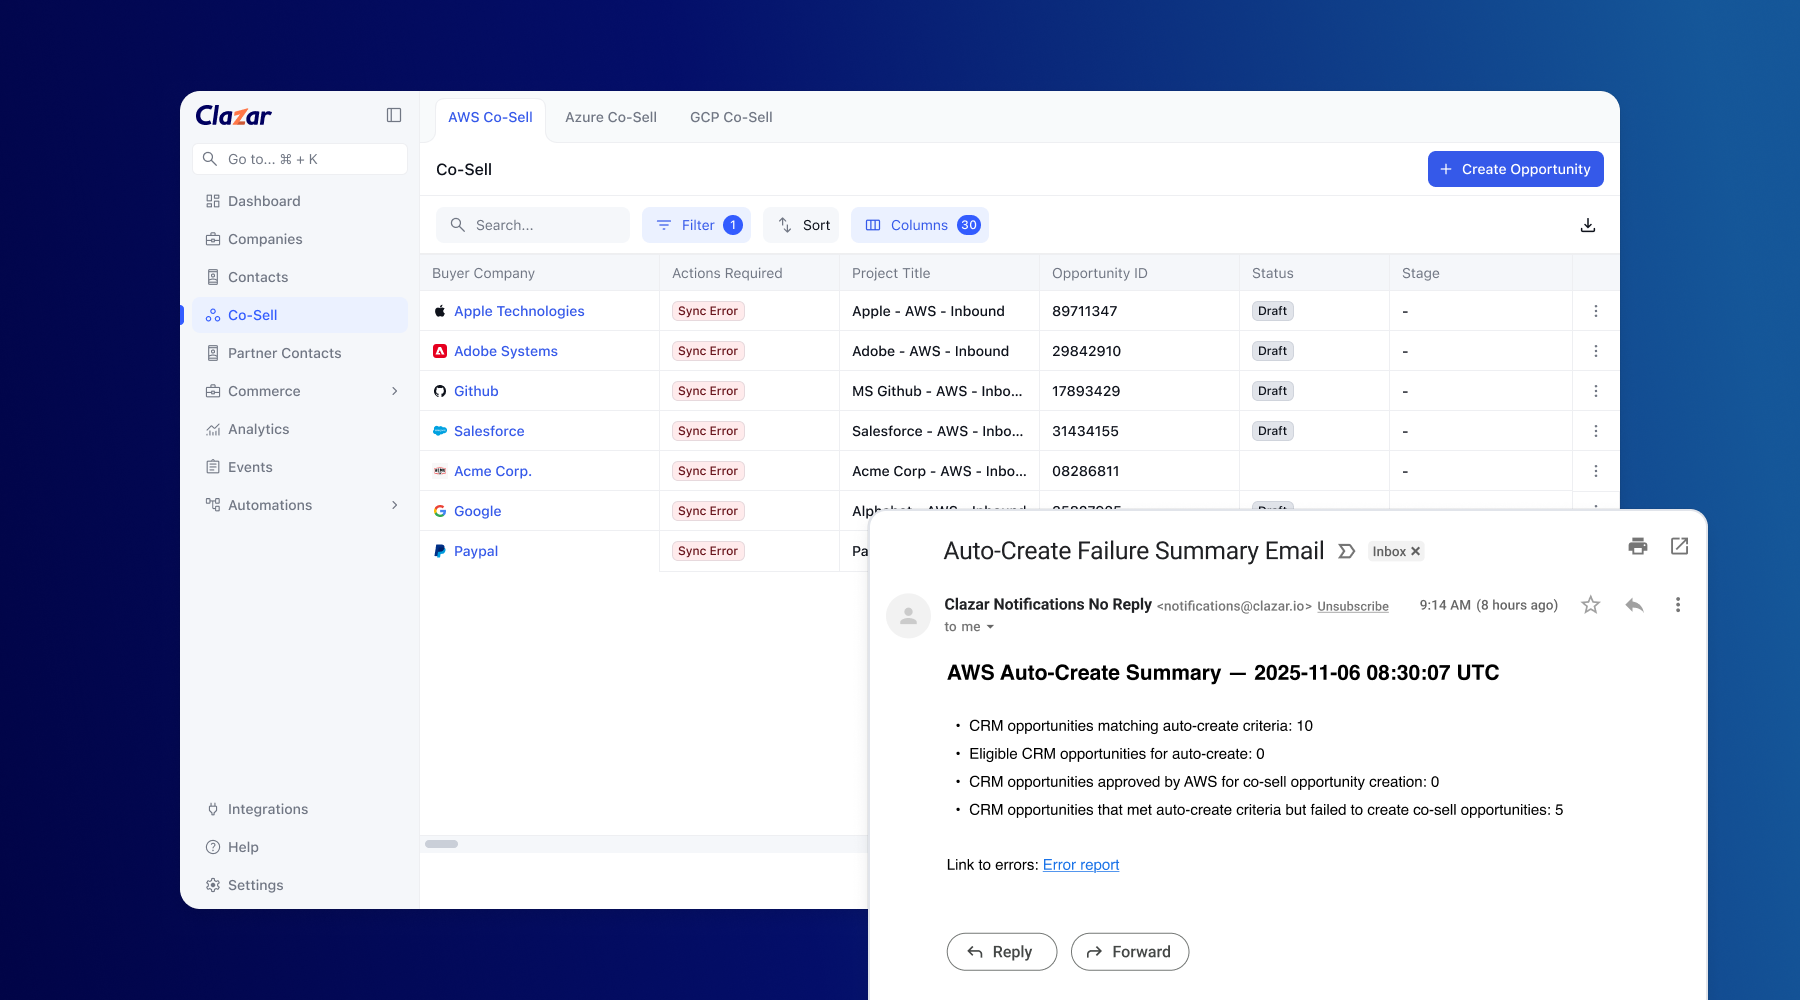Collapse the sidebar panel icon

point(394,115)
